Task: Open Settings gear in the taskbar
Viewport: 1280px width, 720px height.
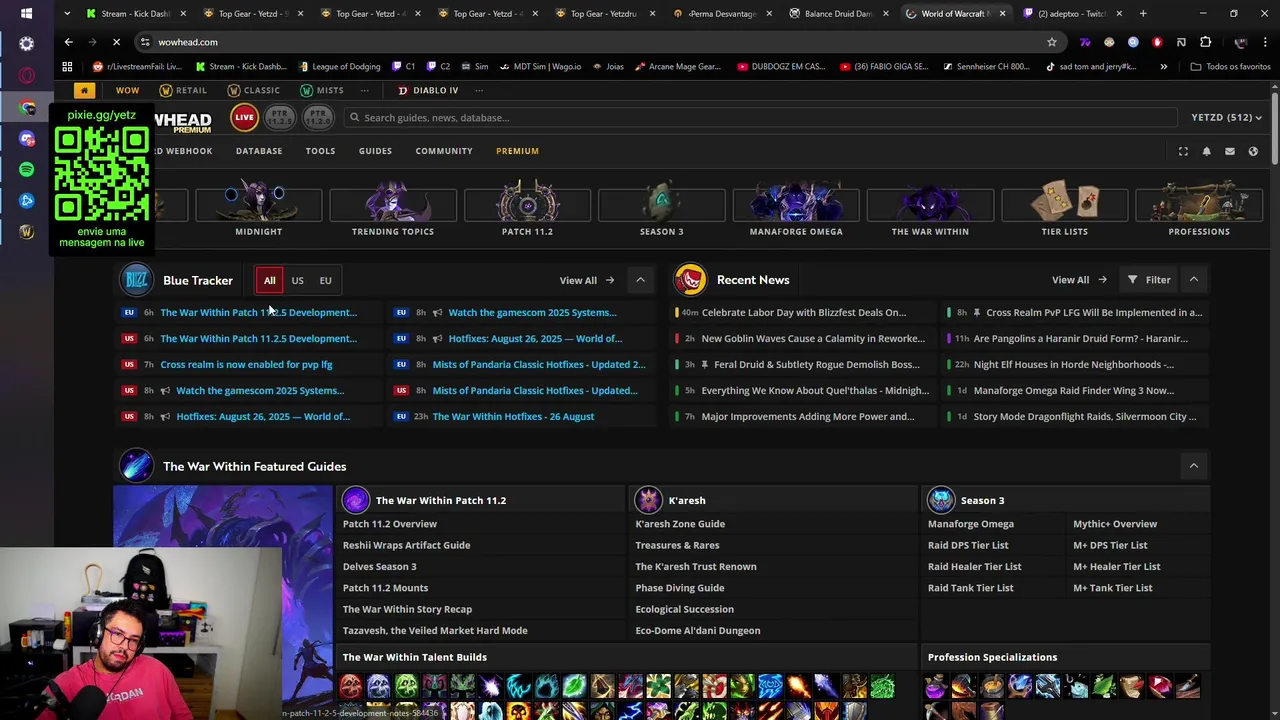Action: click(27, 44)
